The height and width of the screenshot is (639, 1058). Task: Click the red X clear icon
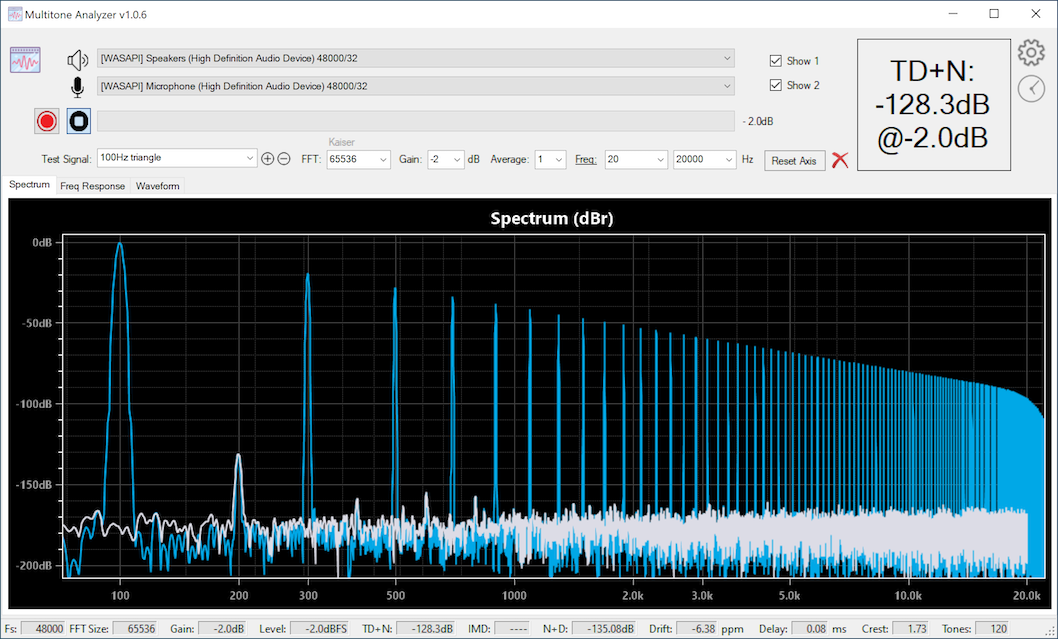click(840, 160)
